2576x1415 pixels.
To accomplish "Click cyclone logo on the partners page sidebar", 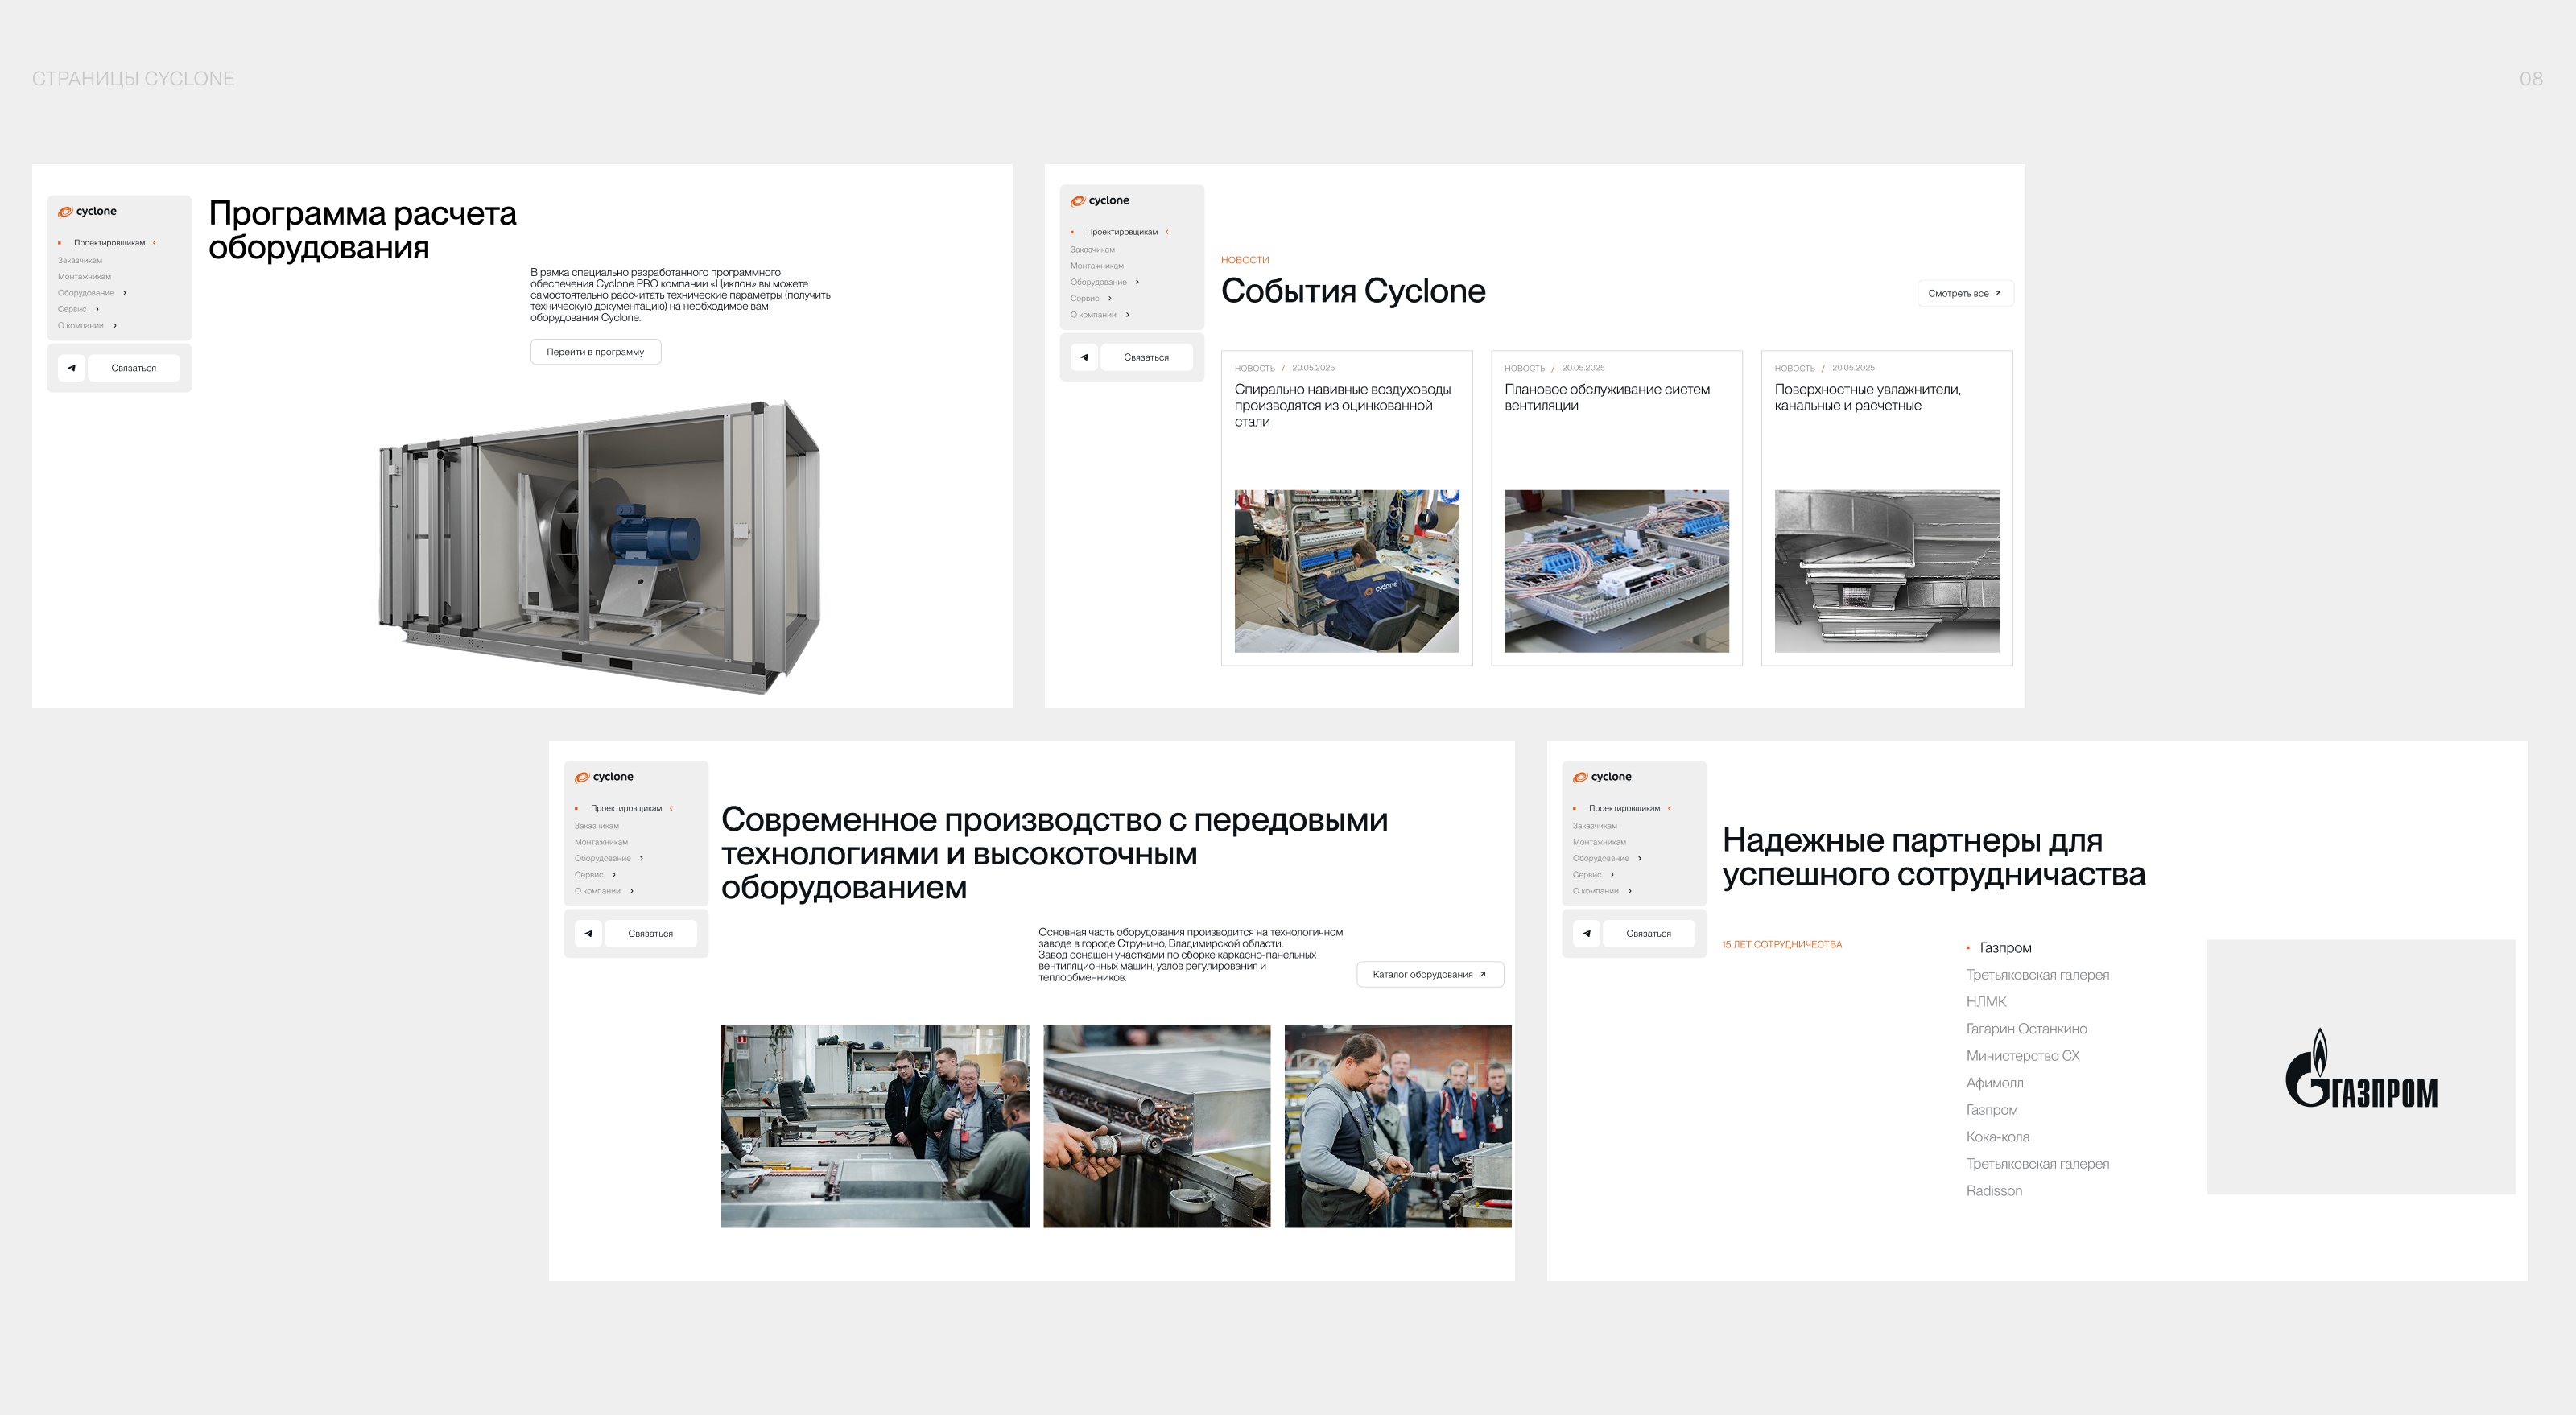I will tap(1601, 777).
